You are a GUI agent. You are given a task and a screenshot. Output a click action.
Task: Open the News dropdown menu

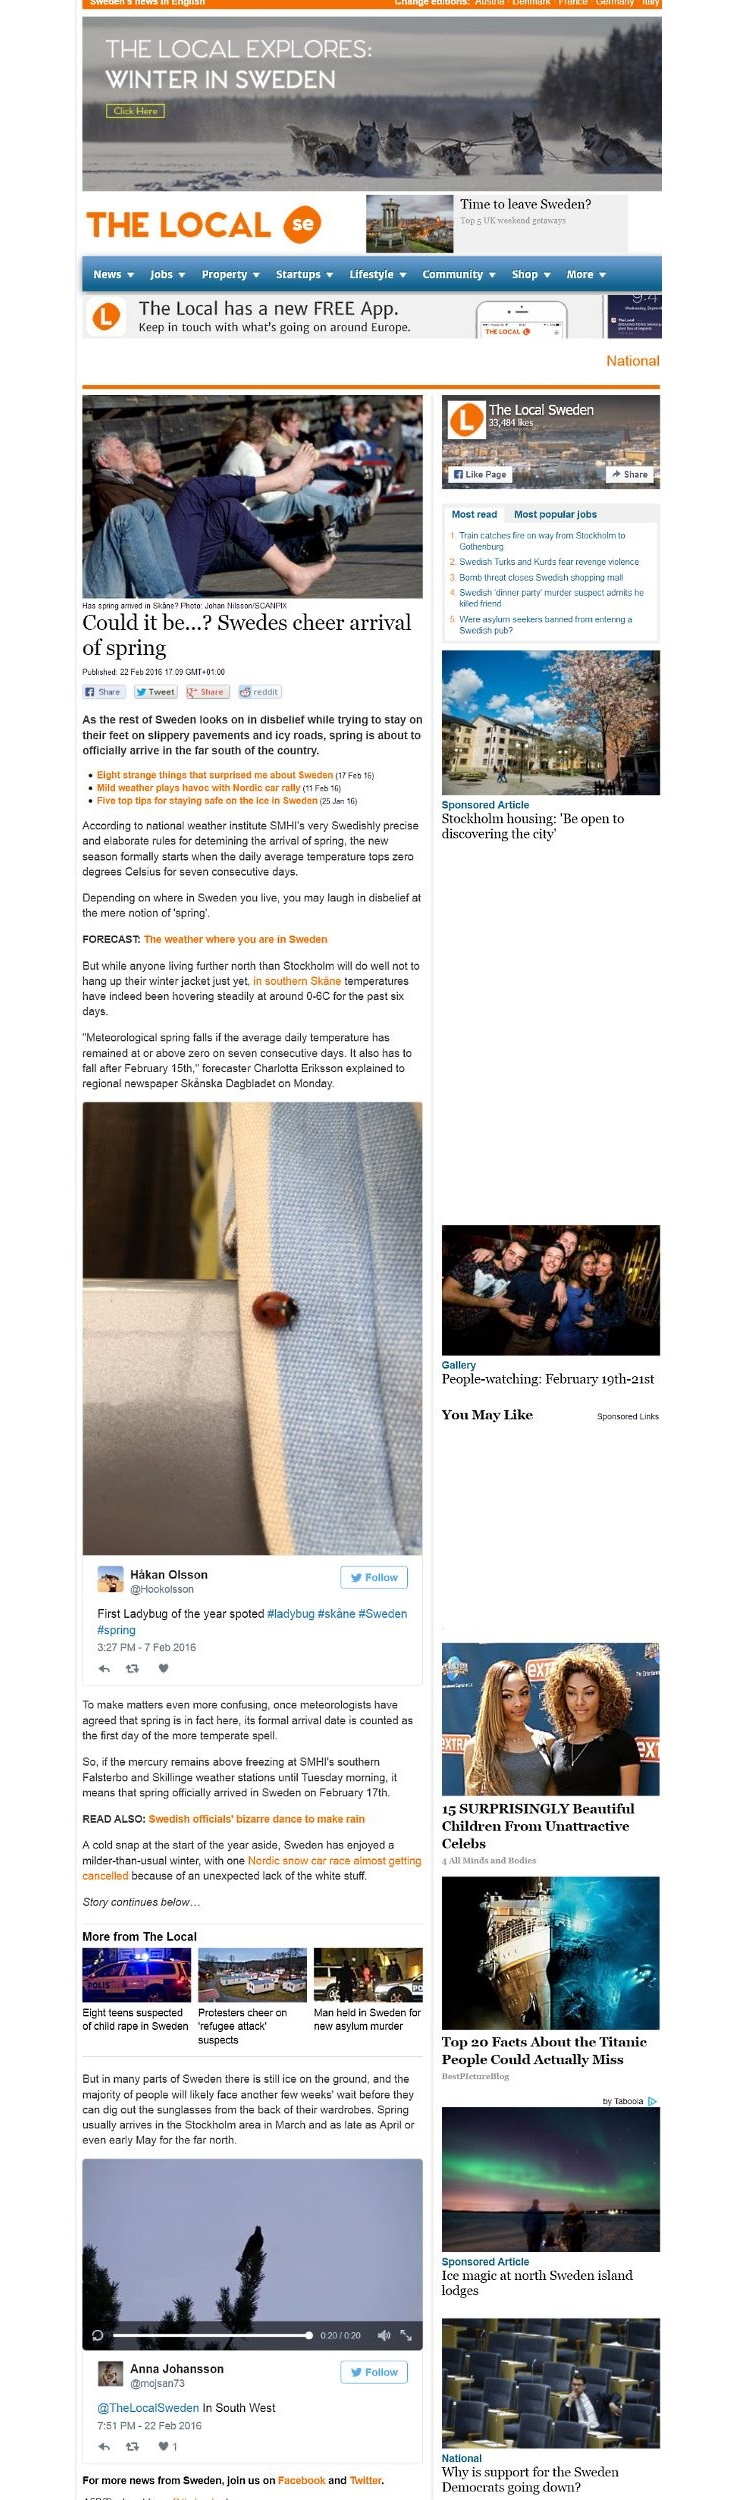(113, 274)
